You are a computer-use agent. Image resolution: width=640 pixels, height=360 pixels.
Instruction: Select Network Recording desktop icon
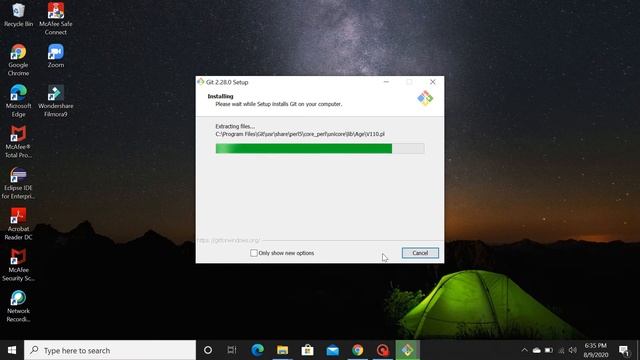pos(18,306)
